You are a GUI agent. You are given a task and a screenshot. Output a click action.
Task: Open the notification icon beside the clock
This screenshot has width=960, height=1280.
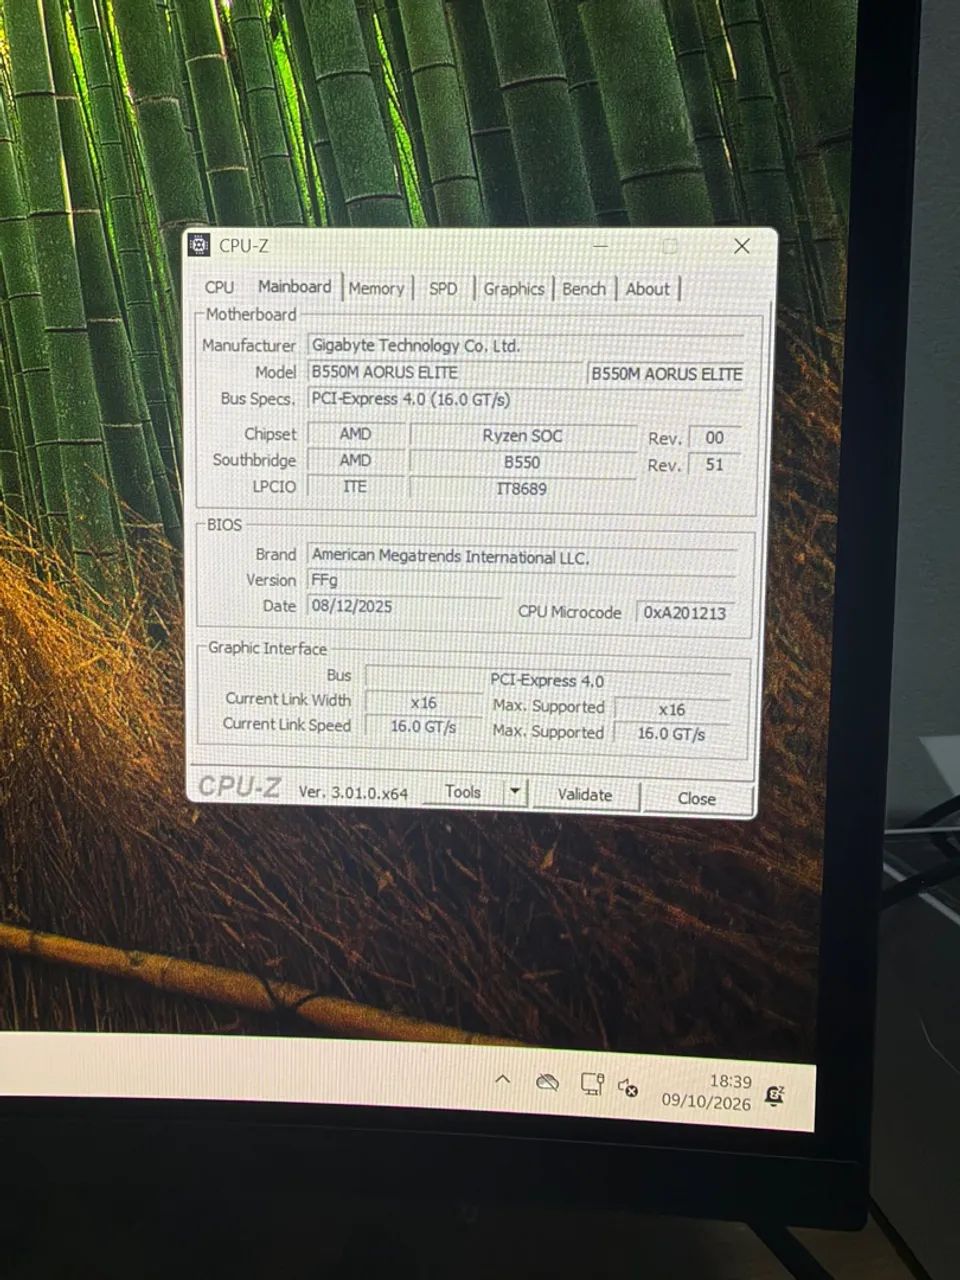click(x=773, y=1096)
